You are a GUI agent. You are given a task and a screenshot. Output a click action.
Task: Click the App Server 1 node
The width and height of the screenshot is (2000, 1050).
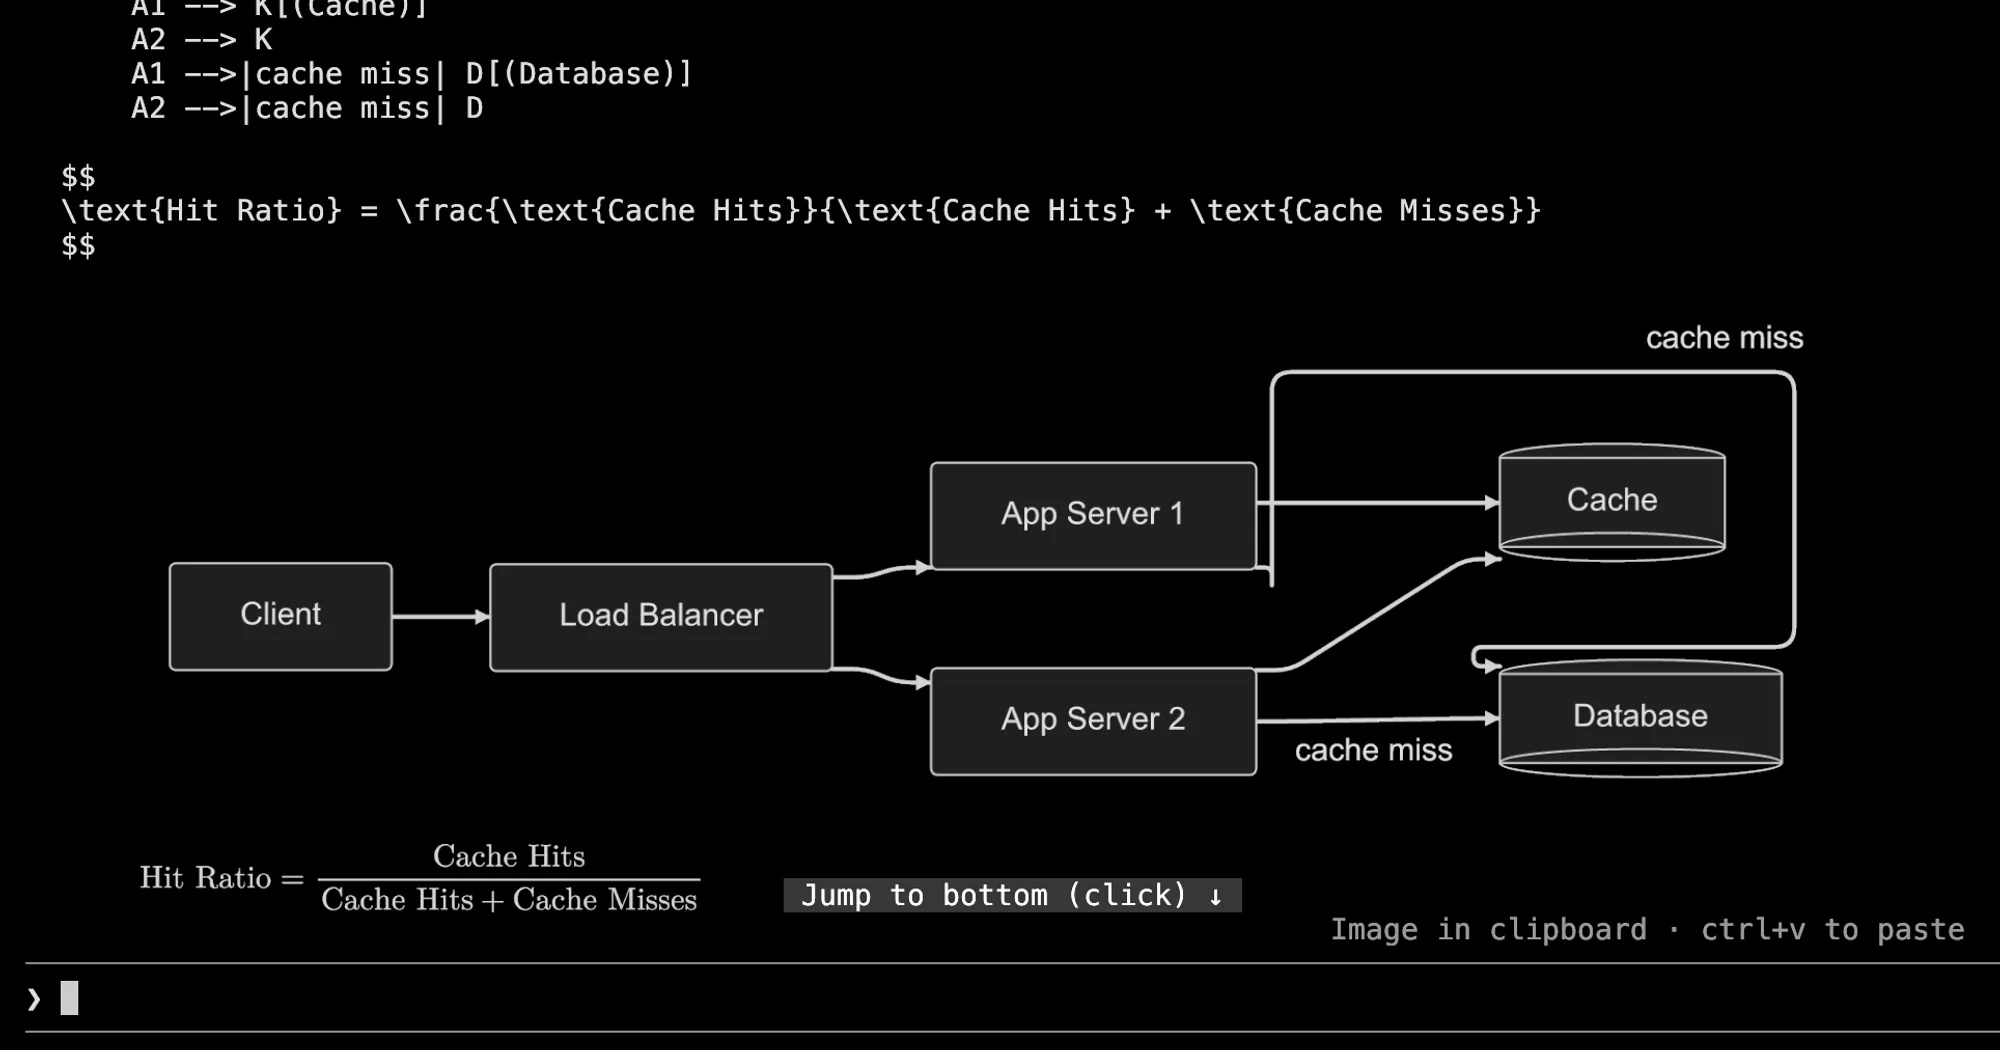1093,515
